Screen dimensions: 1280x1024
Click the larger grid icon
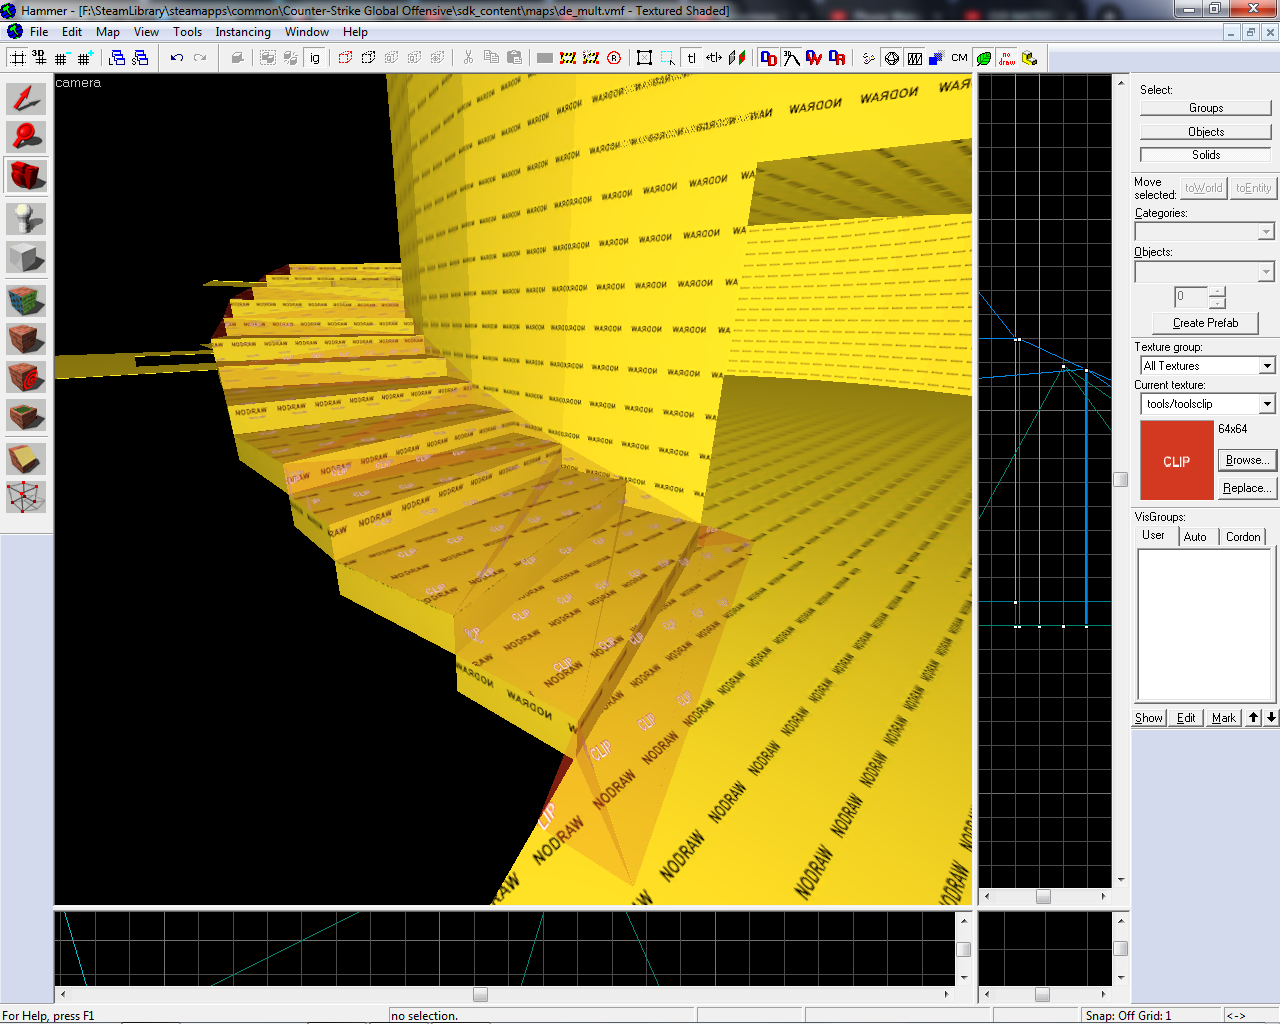[x=85, y=58]
